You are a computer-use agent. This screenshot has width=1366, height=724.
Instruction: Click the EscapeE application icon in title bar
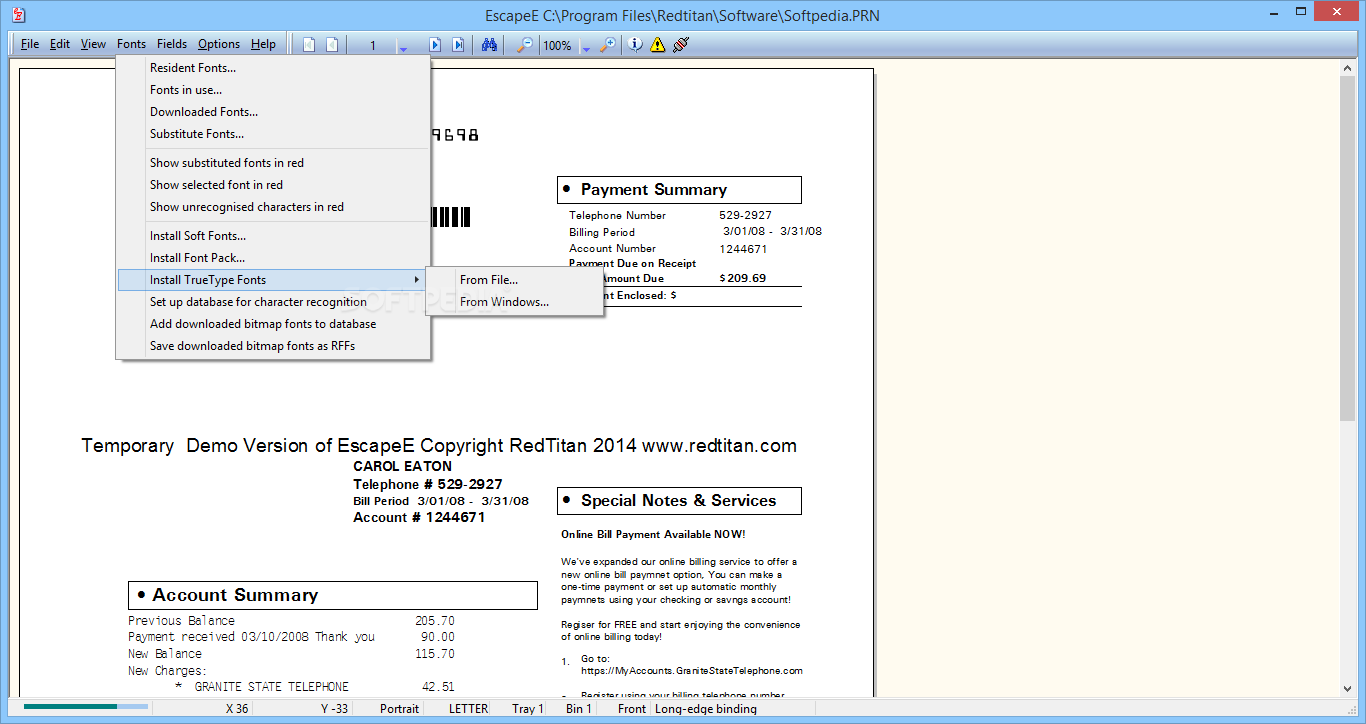coord(18,15)
